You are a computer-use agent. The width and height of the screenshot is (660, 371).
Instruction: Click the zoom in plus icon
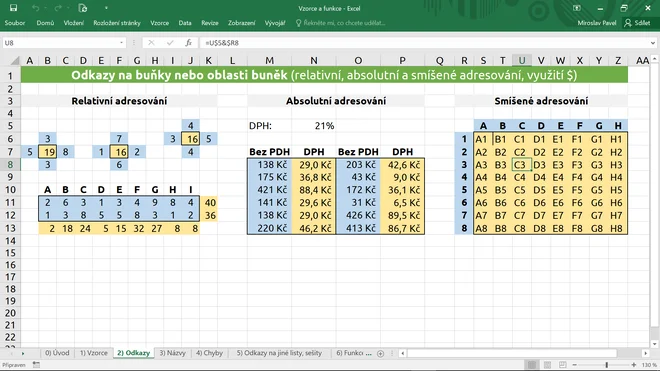pos(634,365)
